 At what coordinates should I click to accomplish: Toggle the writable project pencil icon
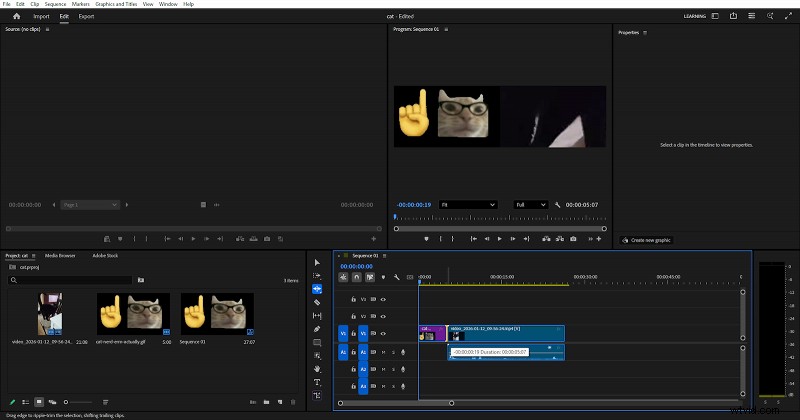point(12,402)
